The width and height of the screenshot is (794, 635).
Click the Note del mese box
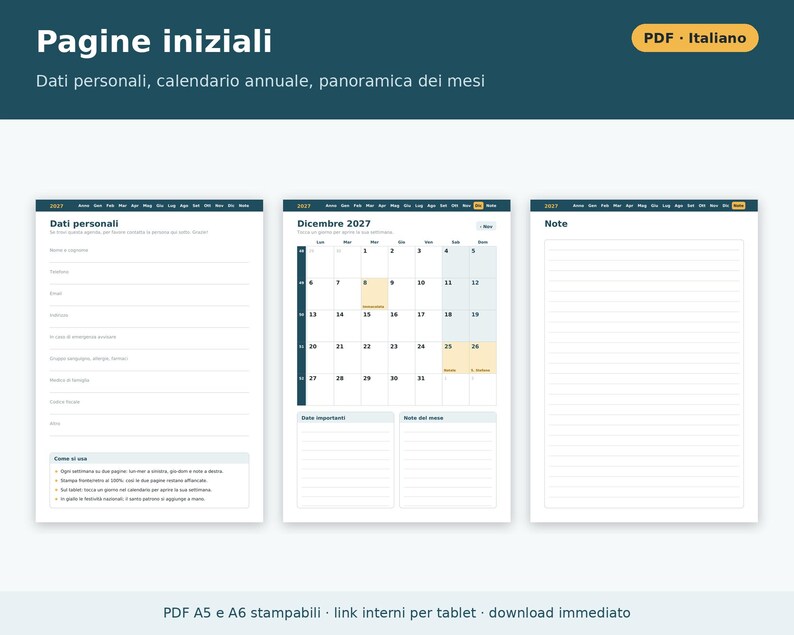click(x=448, y=460)
